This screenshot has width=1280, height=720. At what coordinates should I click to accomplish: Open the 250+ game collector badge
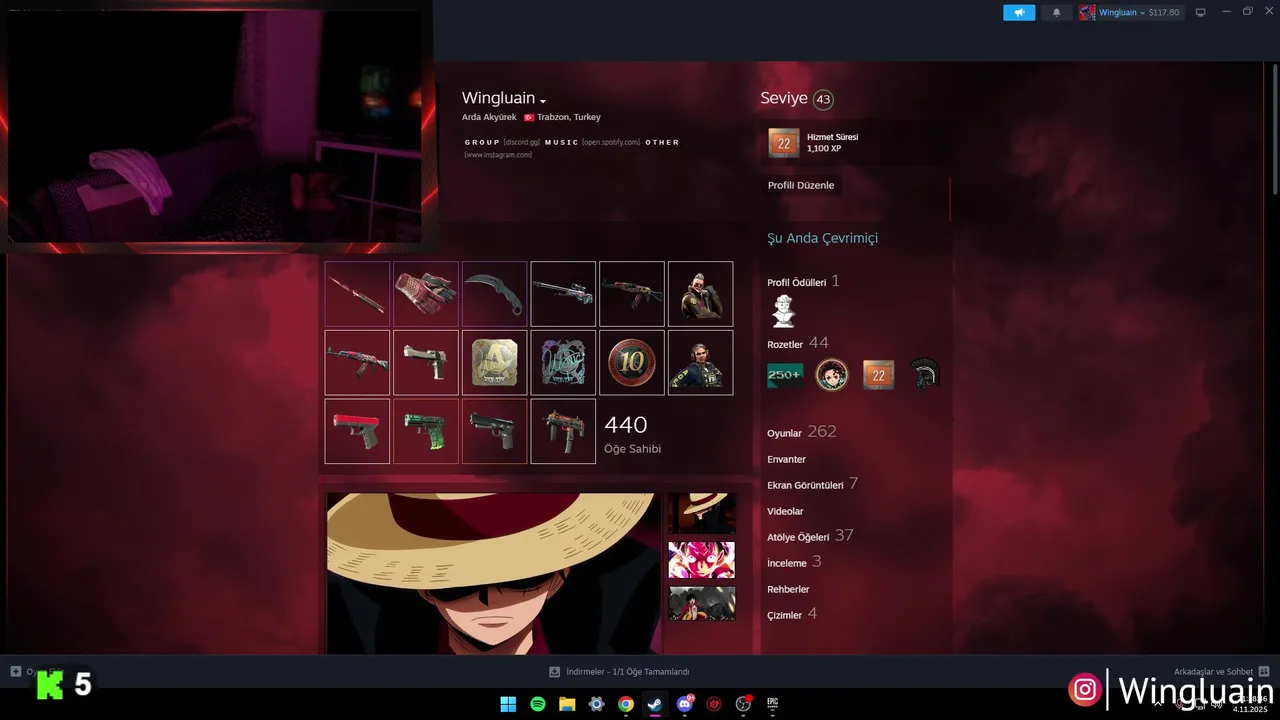[785, 375]
